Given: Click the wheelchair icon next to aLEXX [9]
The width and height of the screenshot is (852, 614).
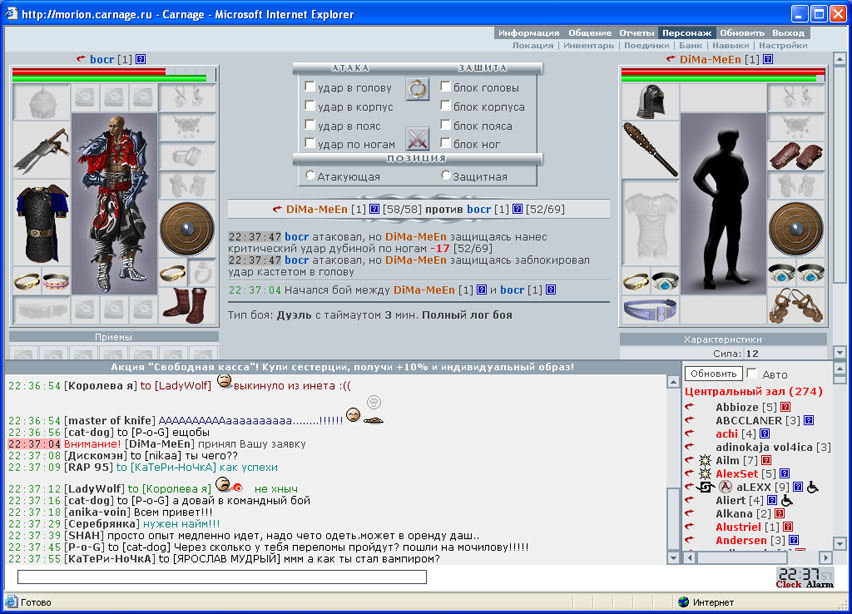Looking at the screenshot, I should pyautogui.click(x=813, y=487).
